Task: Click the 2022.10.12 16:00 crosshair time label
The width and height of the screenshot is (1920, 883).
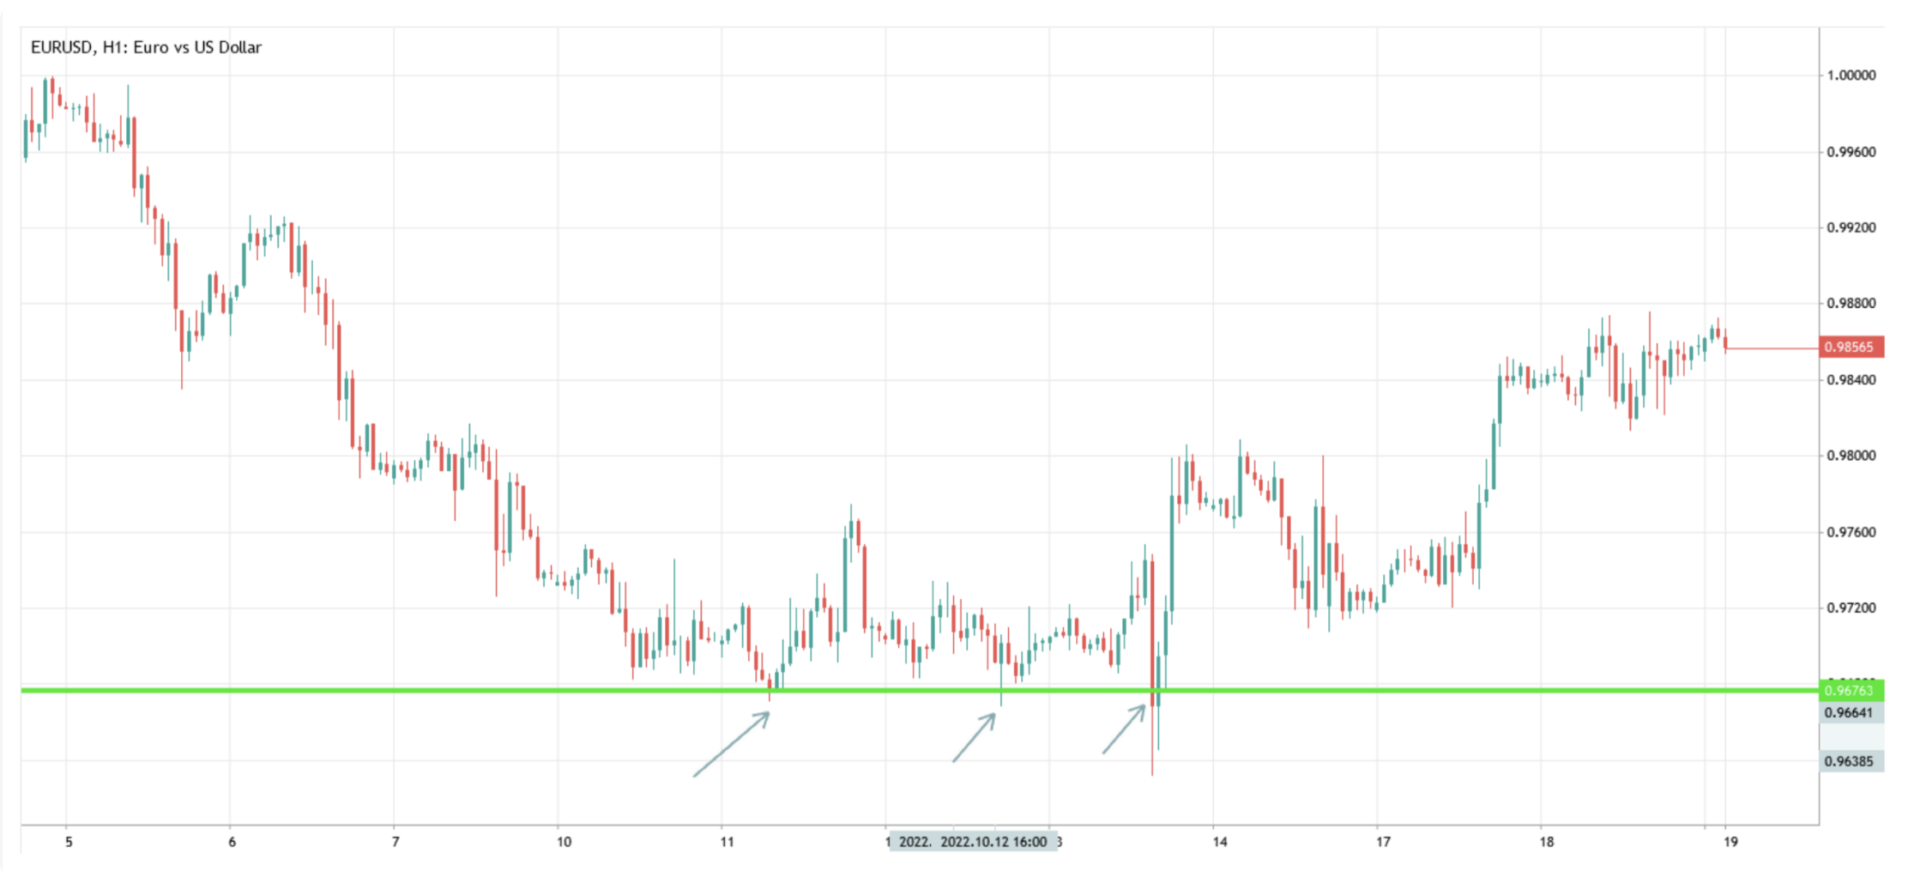Action: [x=993, y=841]
